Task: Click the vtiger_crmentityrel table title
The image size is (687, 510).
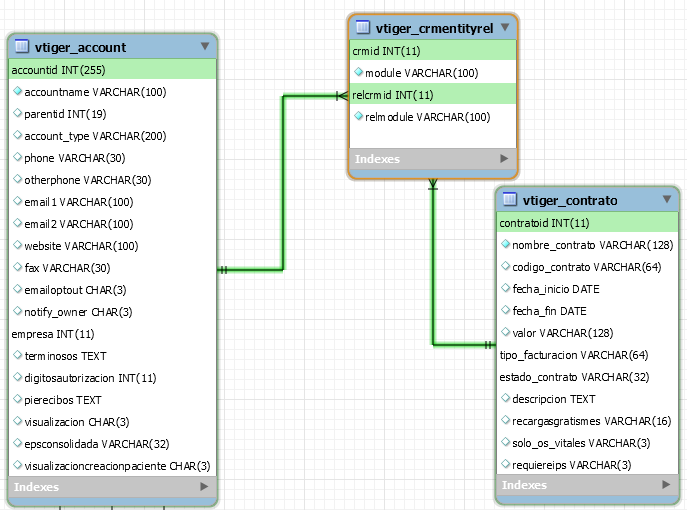Action: [435, 28]
